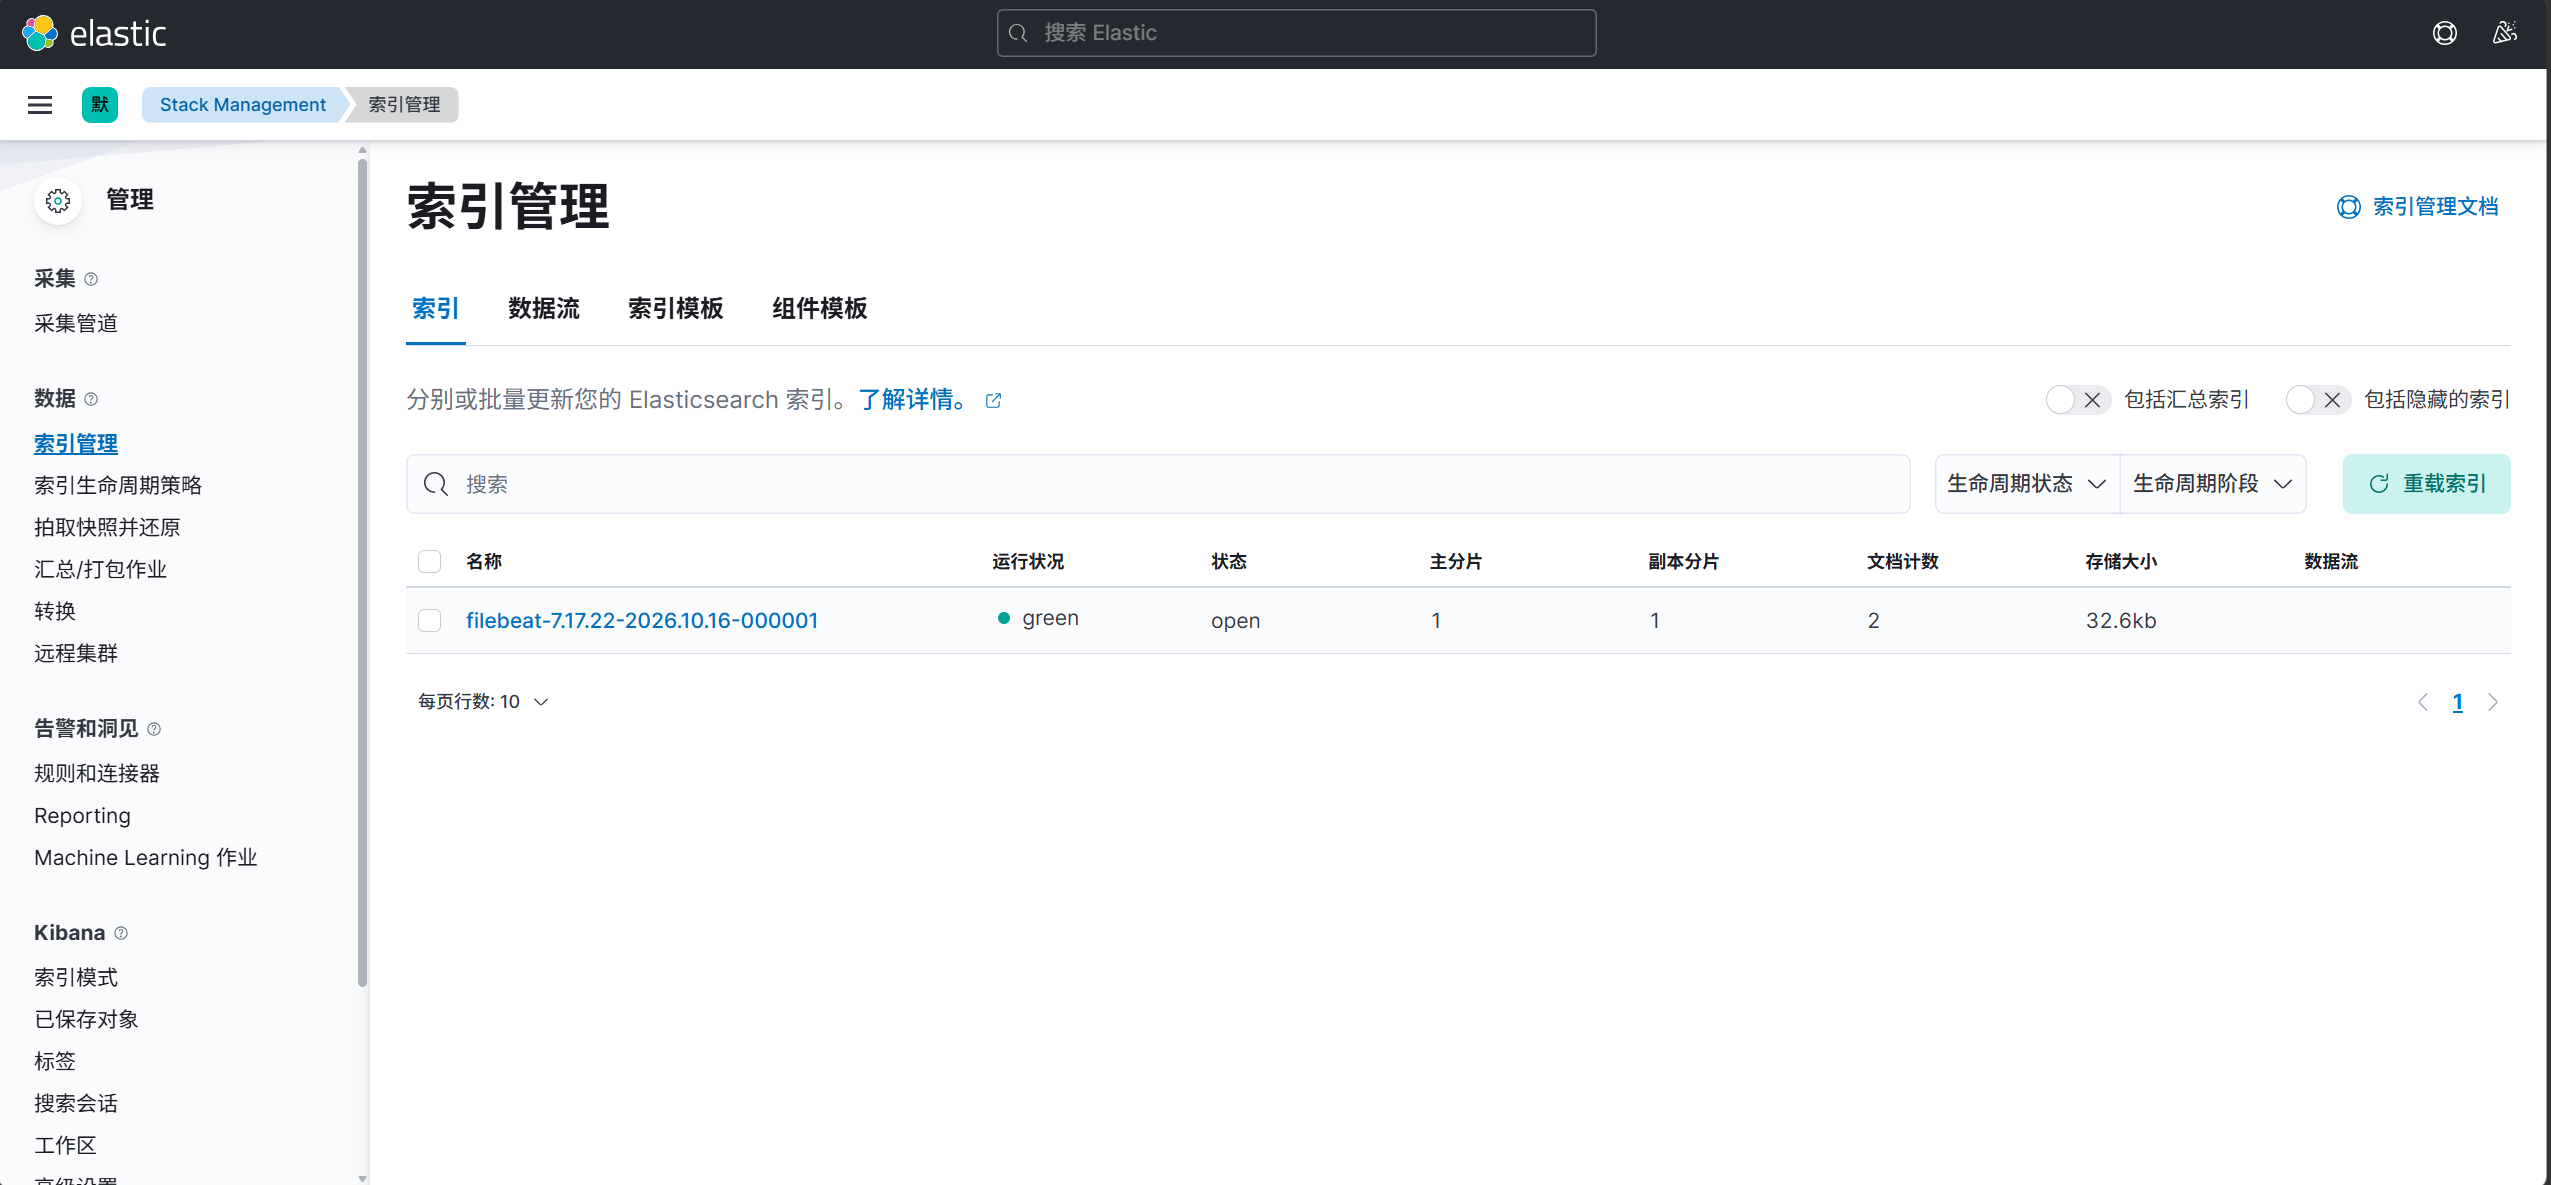
Task: Click the documentation icon beside 索引管理文档
Action: [x=2348, y=207]
